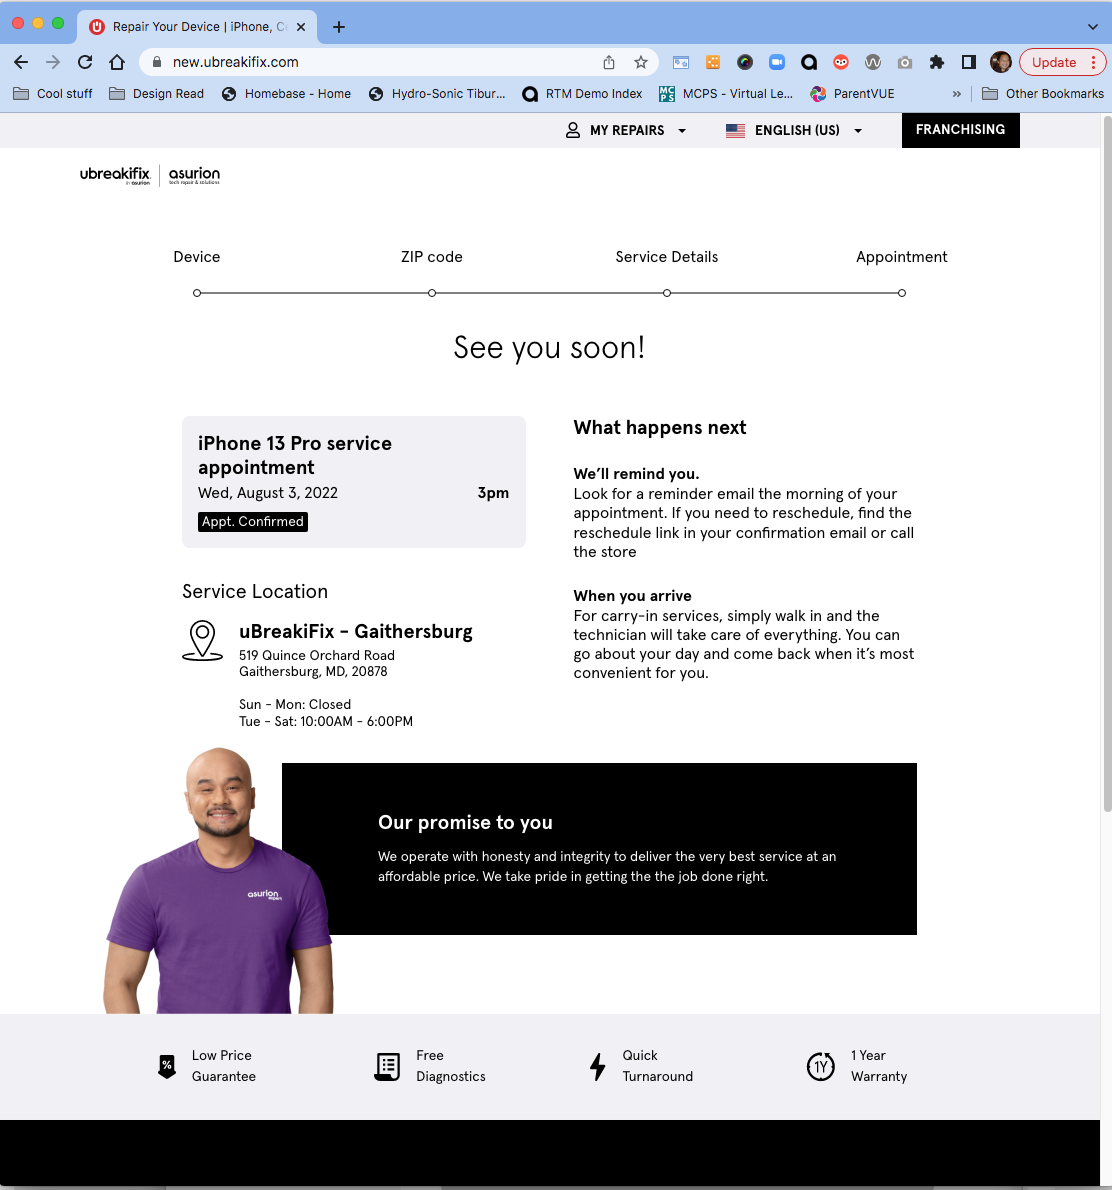1112x1190 pixels.
Task: Open a new browser tab
Action: 339,27
